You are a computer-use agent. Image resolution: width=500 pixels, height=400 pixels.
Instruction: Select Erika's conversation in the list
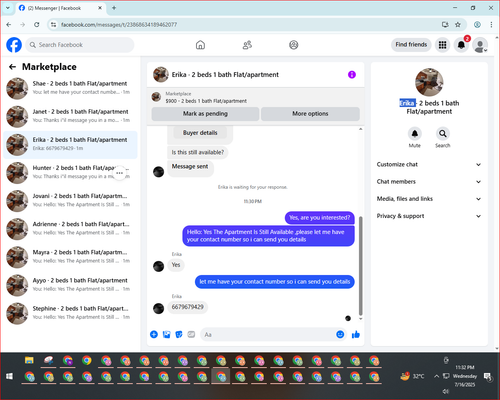(70, 145)
